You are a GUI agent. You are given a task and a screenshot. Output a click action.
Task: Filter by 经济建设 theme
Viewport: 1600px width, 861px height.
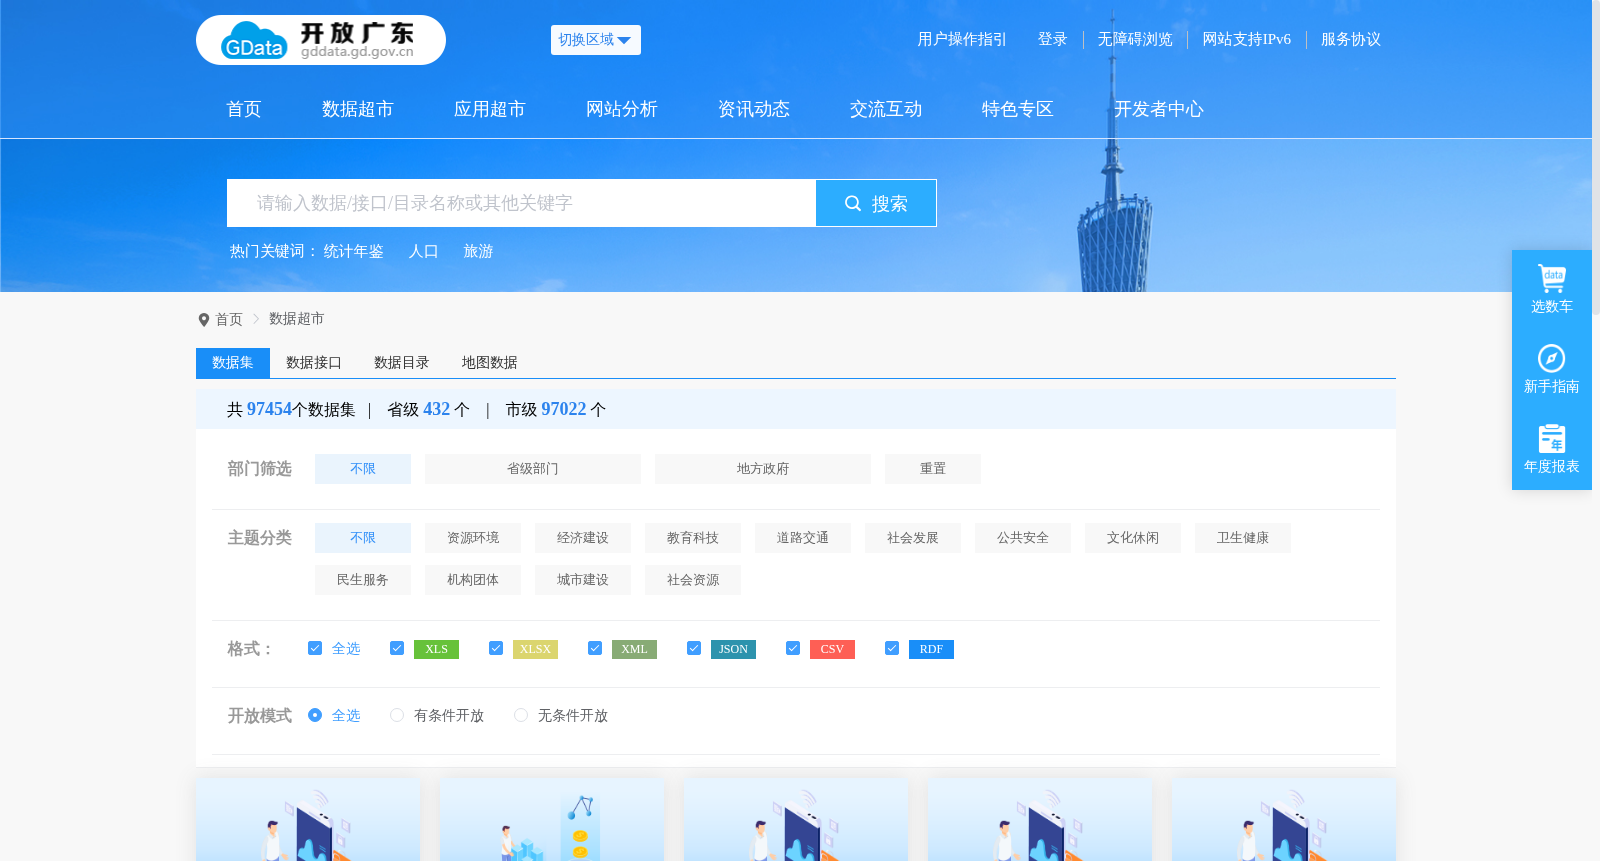click(583, 538)
